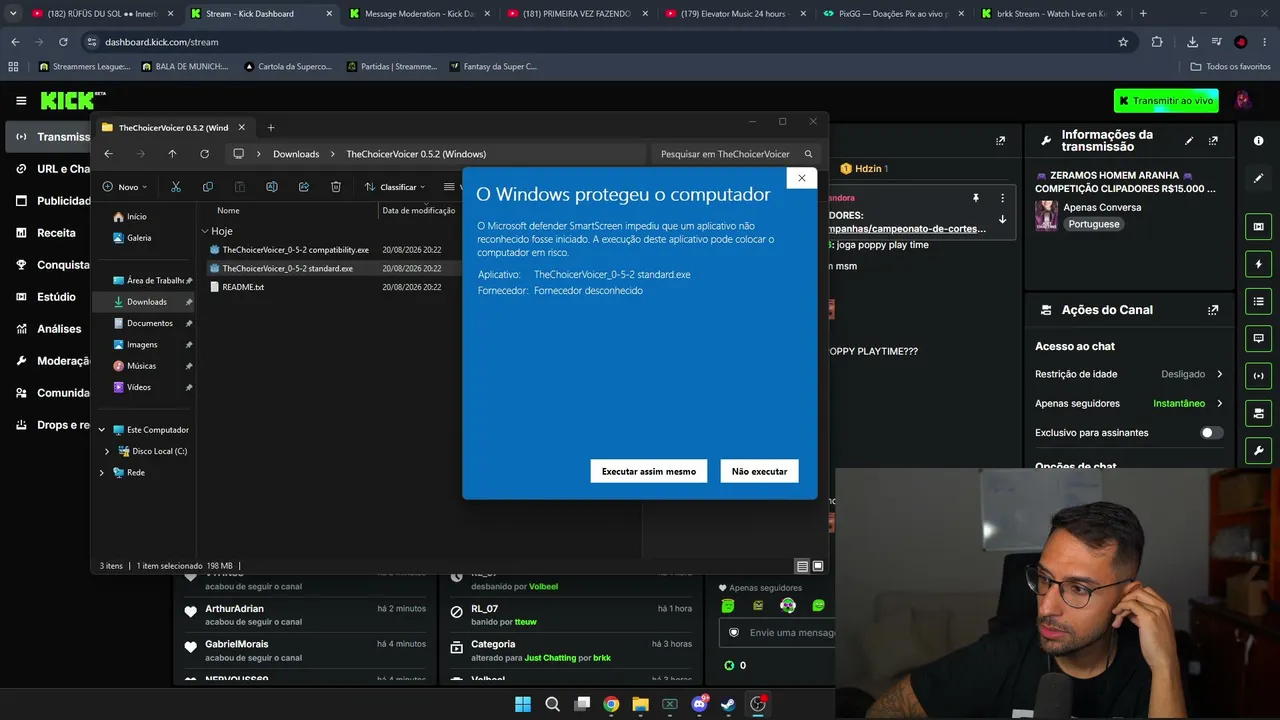Expand Disco Local (C:) tree node
This screenshot has width=1280, height=720.
[x=107, y=451]
